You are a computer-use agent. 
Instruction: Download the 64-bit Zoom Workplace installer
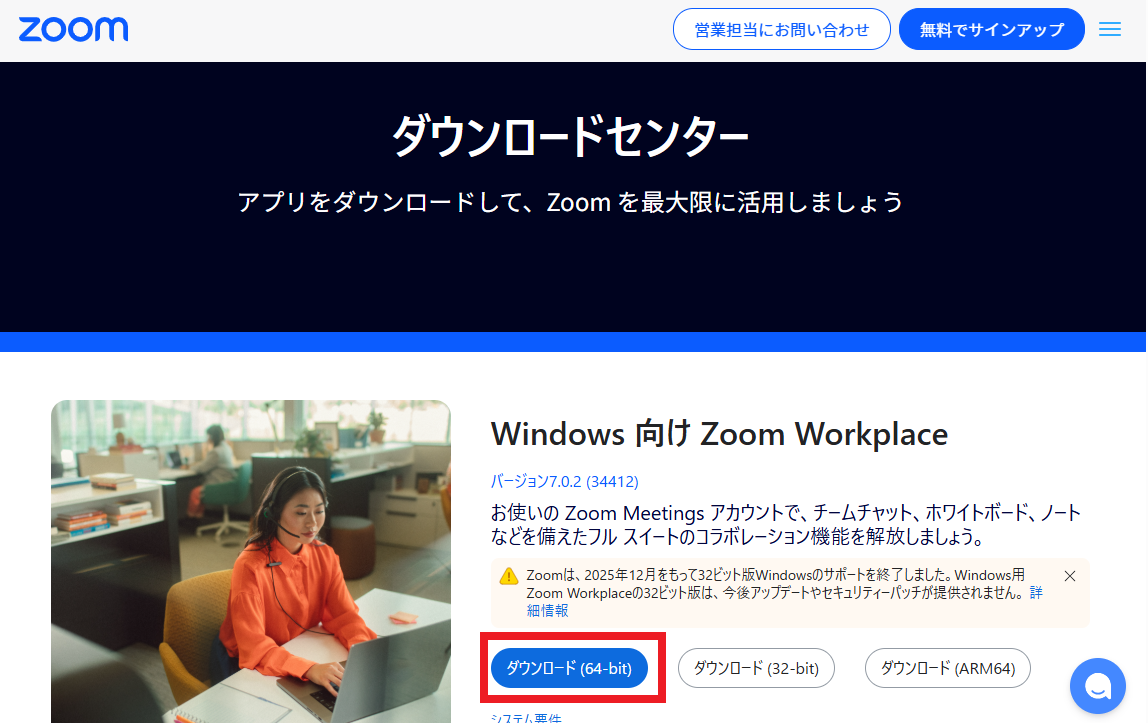569,668
